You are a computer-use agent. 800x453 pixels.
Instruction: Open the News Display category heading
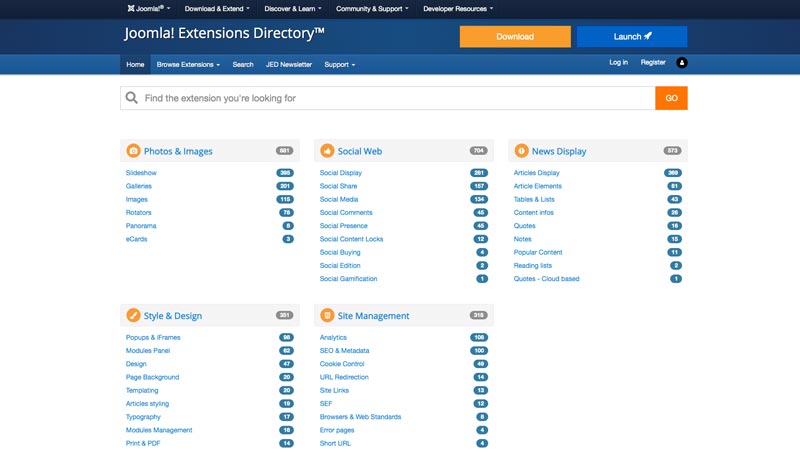[x=559, y=152]
